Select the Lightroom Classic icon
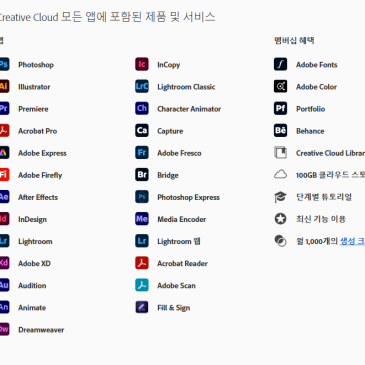This screenshot has height=365, width=365. pyautogui.click(x=142, y=86)
